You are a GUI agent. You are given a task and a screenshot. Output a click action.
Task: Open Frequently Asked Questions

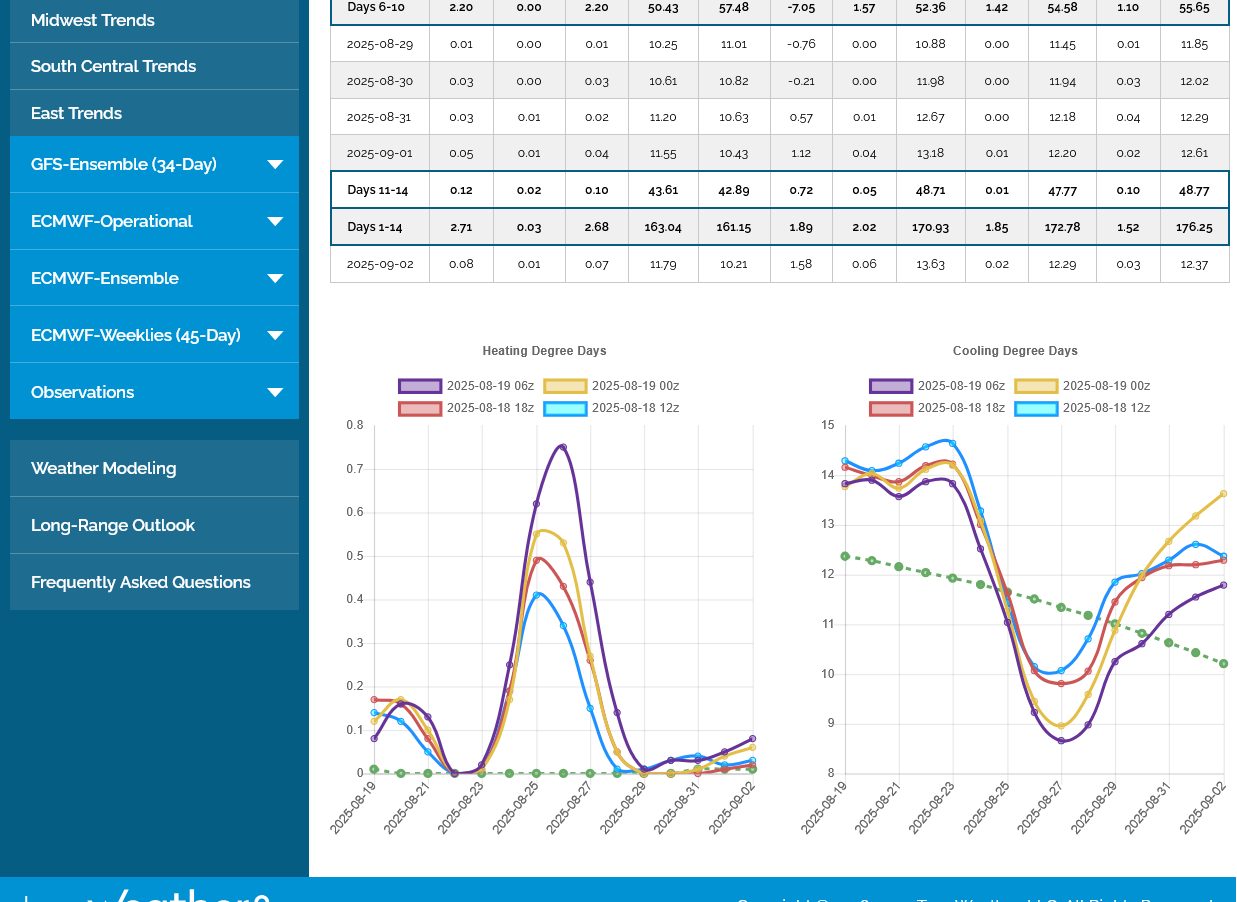pos(140,582)
